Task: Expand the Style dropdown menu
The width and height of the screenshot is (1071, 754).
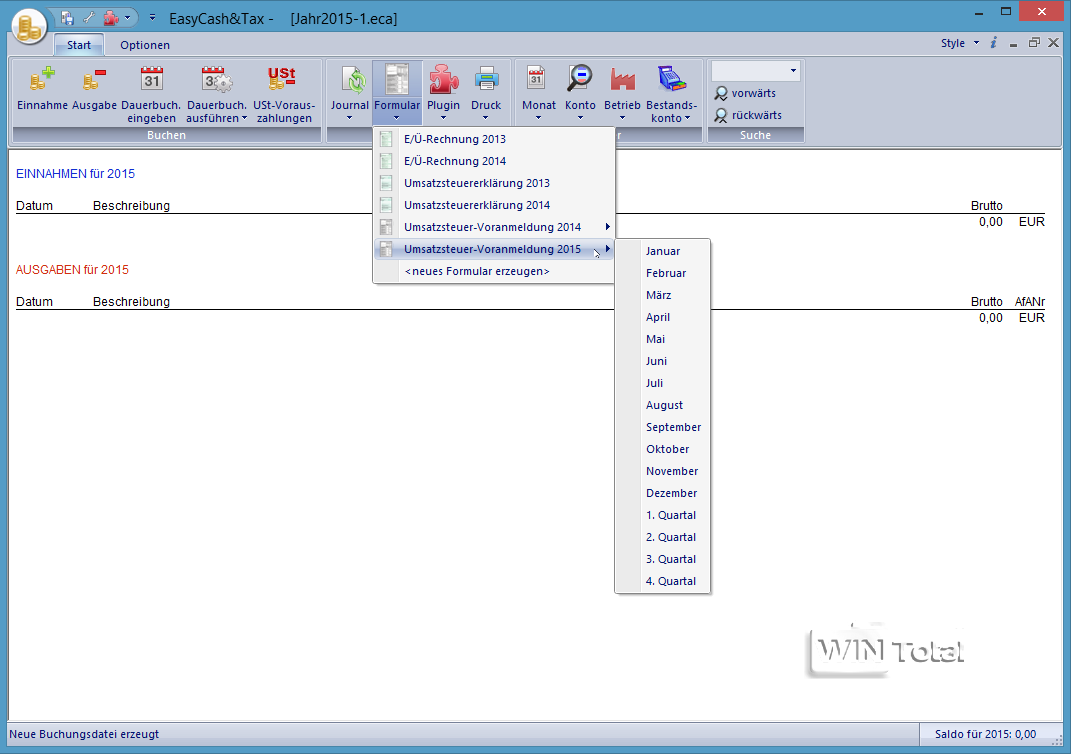Action: 976,43
